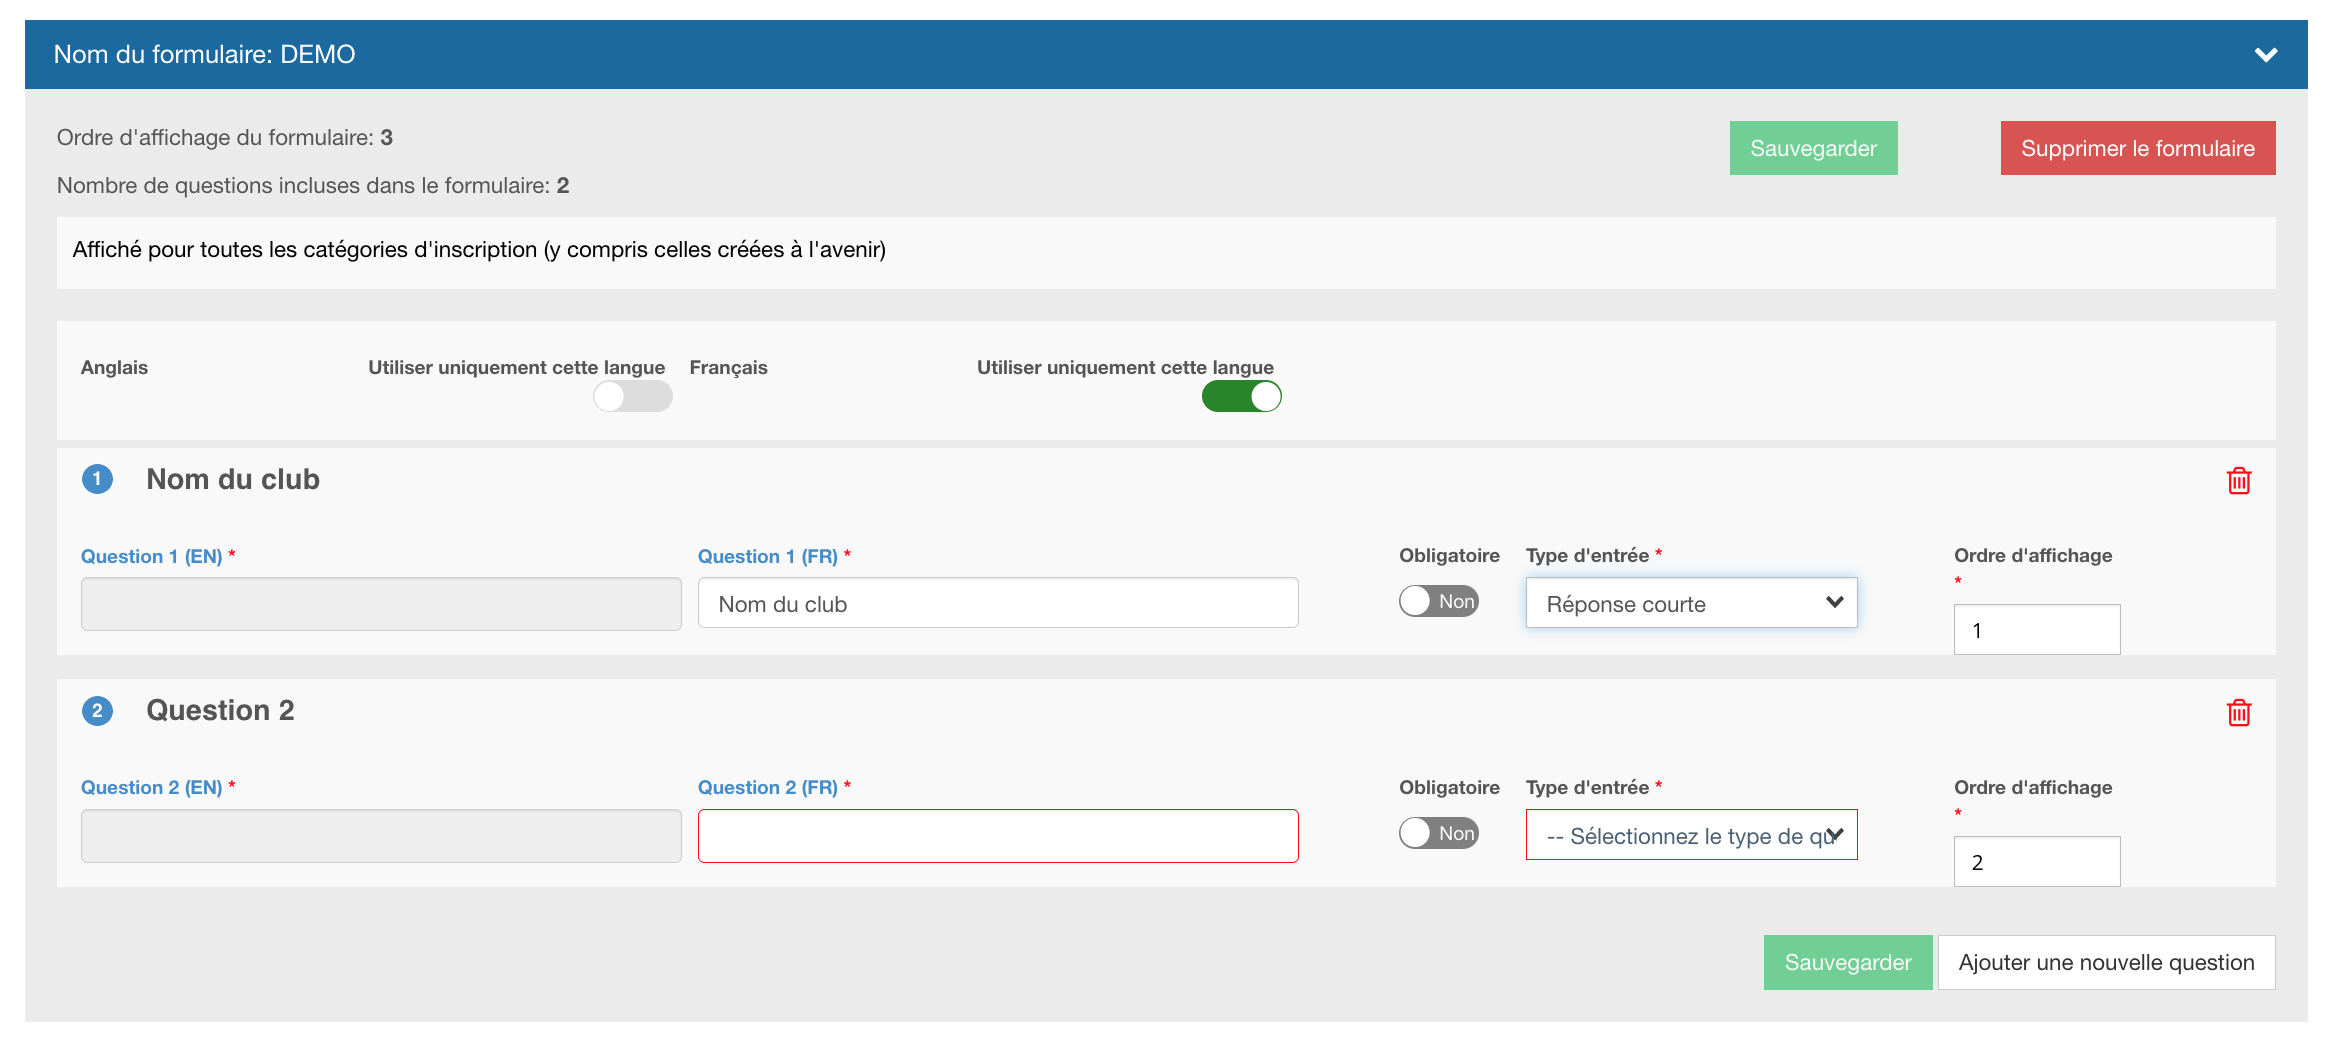Click bottom Sauvegarder button
The image size is (2334, 1050).
tap(1847, 962)
